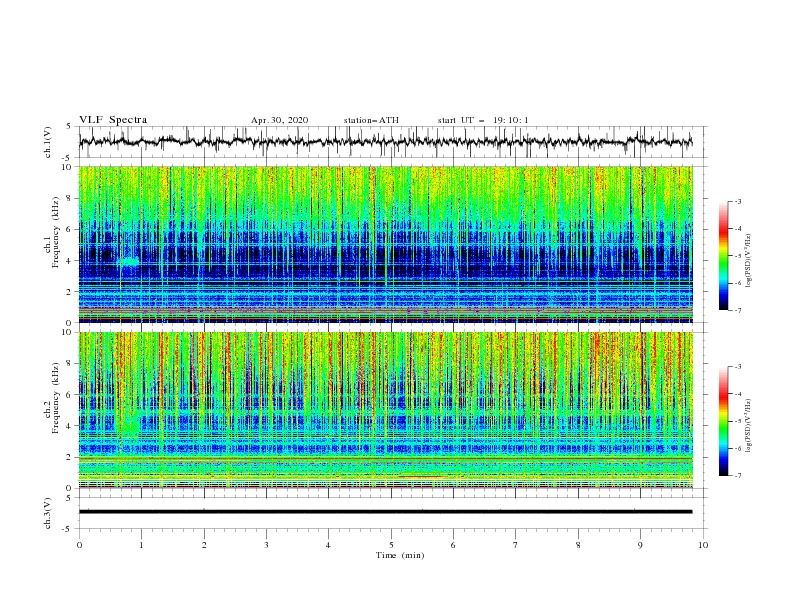The height and width of the screenshot is (612, 792).
Task: Click the time axis tick label "7"
Action: point(516,545)
